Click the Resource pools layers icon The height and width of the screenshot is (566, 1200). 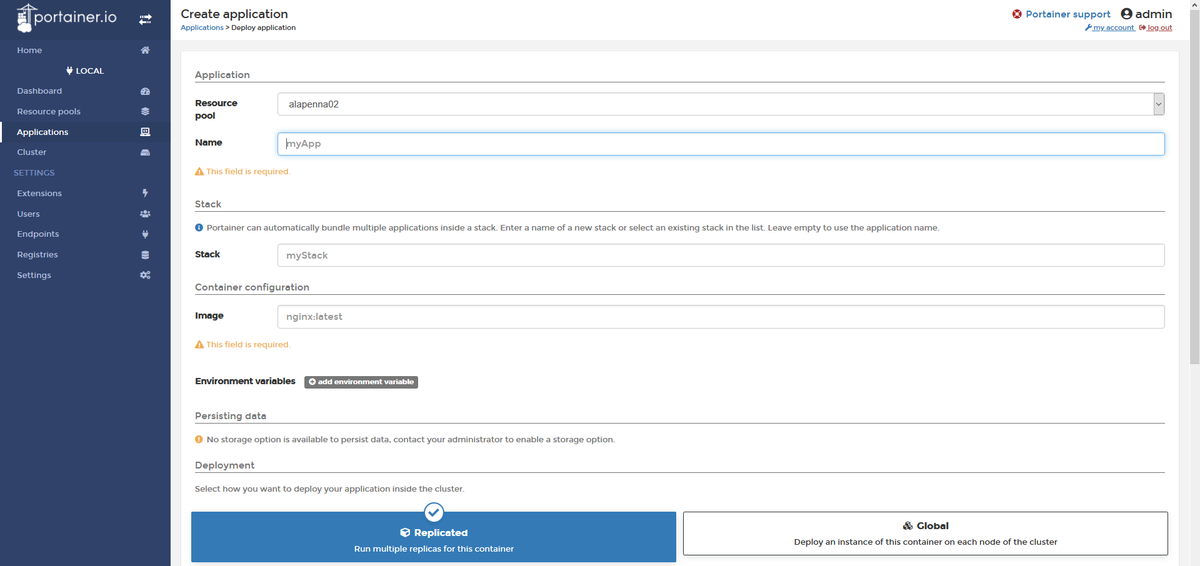tap(145, 111)
